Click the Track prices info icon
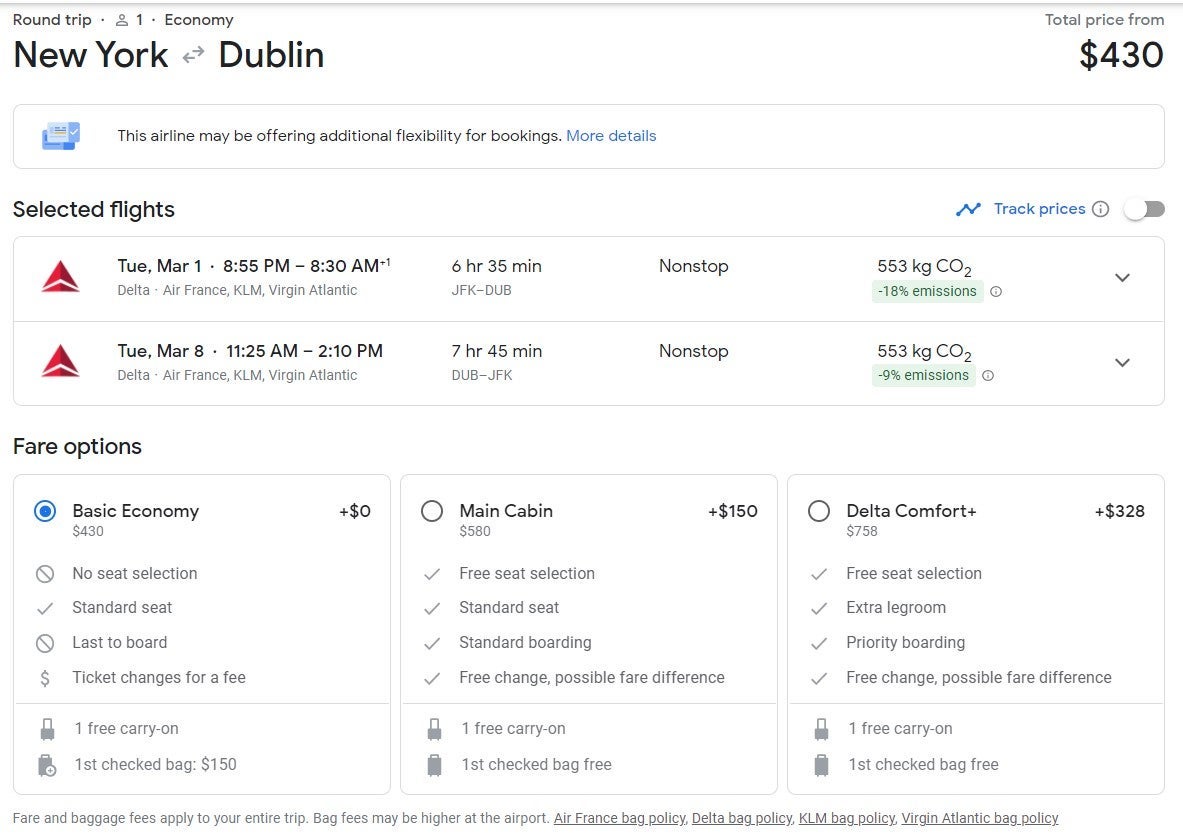 click(x=1100, y=209)
